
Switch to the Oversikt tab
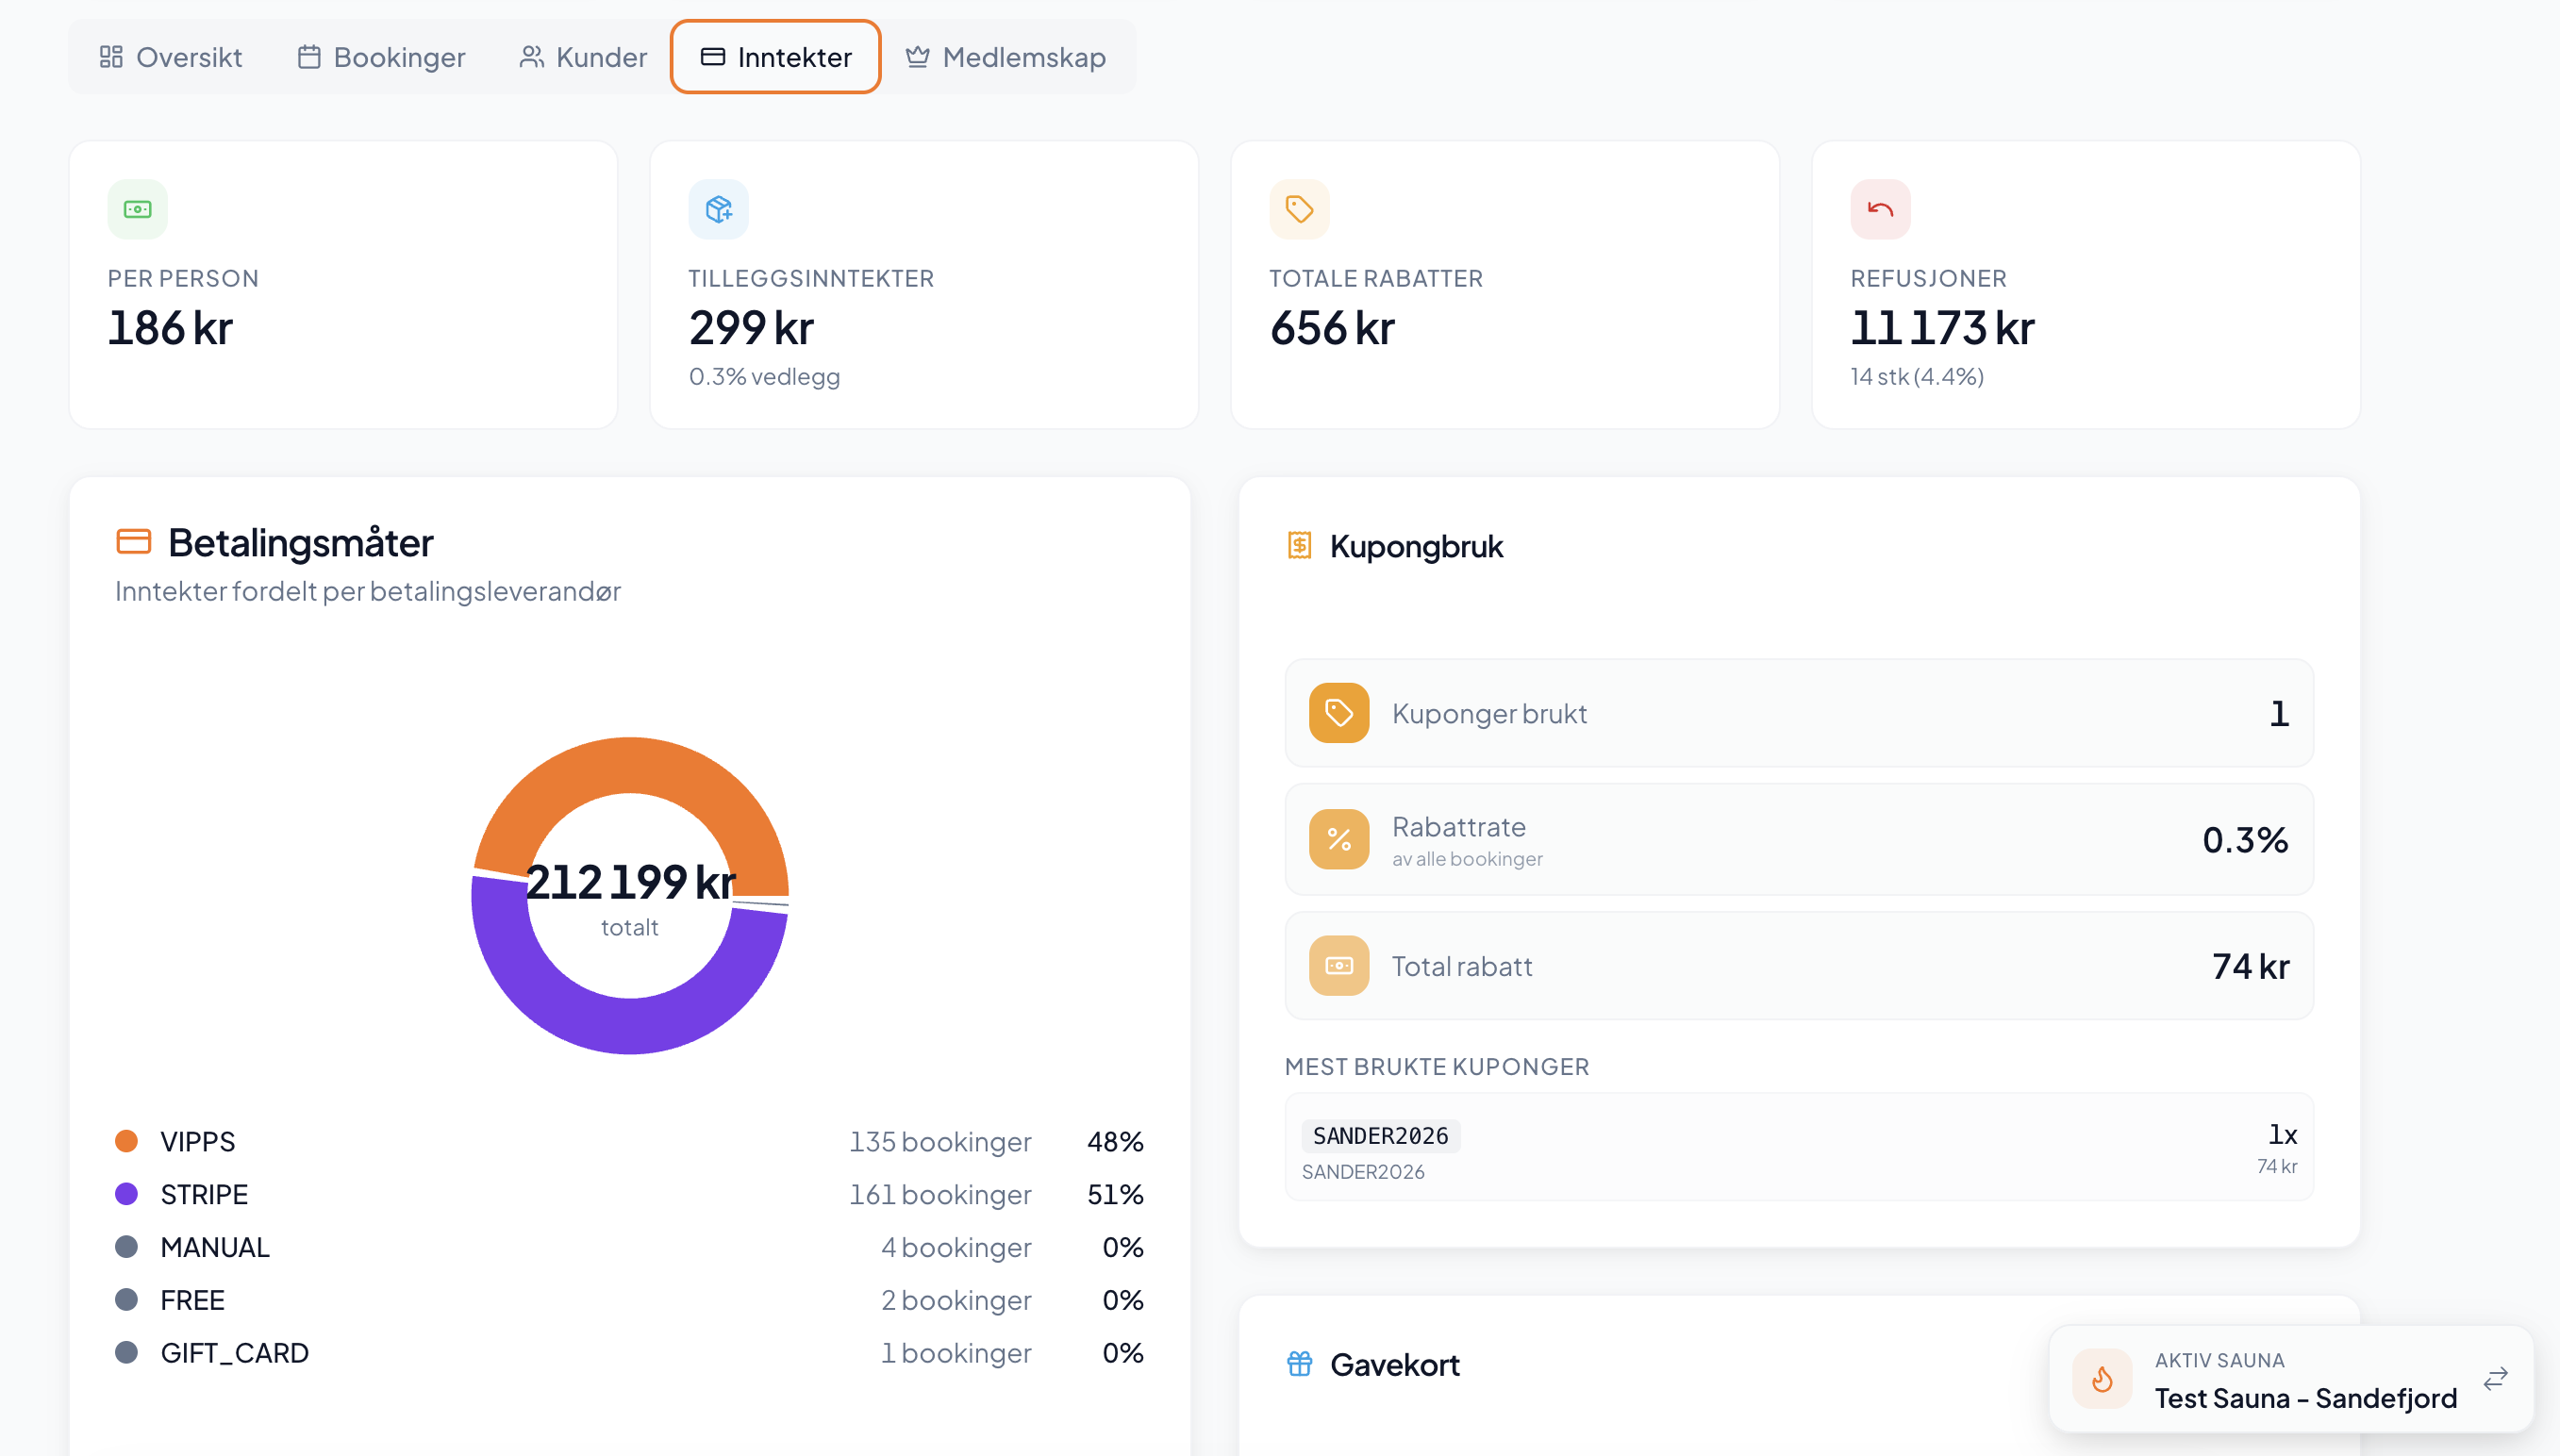[x=171, y=57]
